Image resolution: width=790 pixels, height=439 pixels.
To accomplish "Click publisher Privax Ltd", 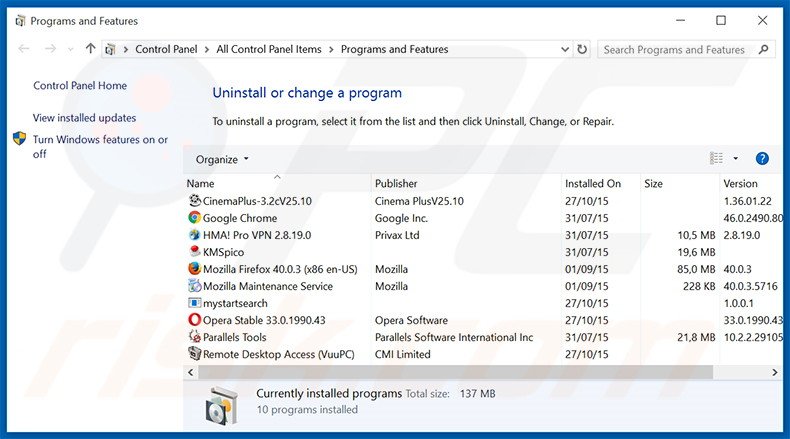I will click(x=397, y=235).
